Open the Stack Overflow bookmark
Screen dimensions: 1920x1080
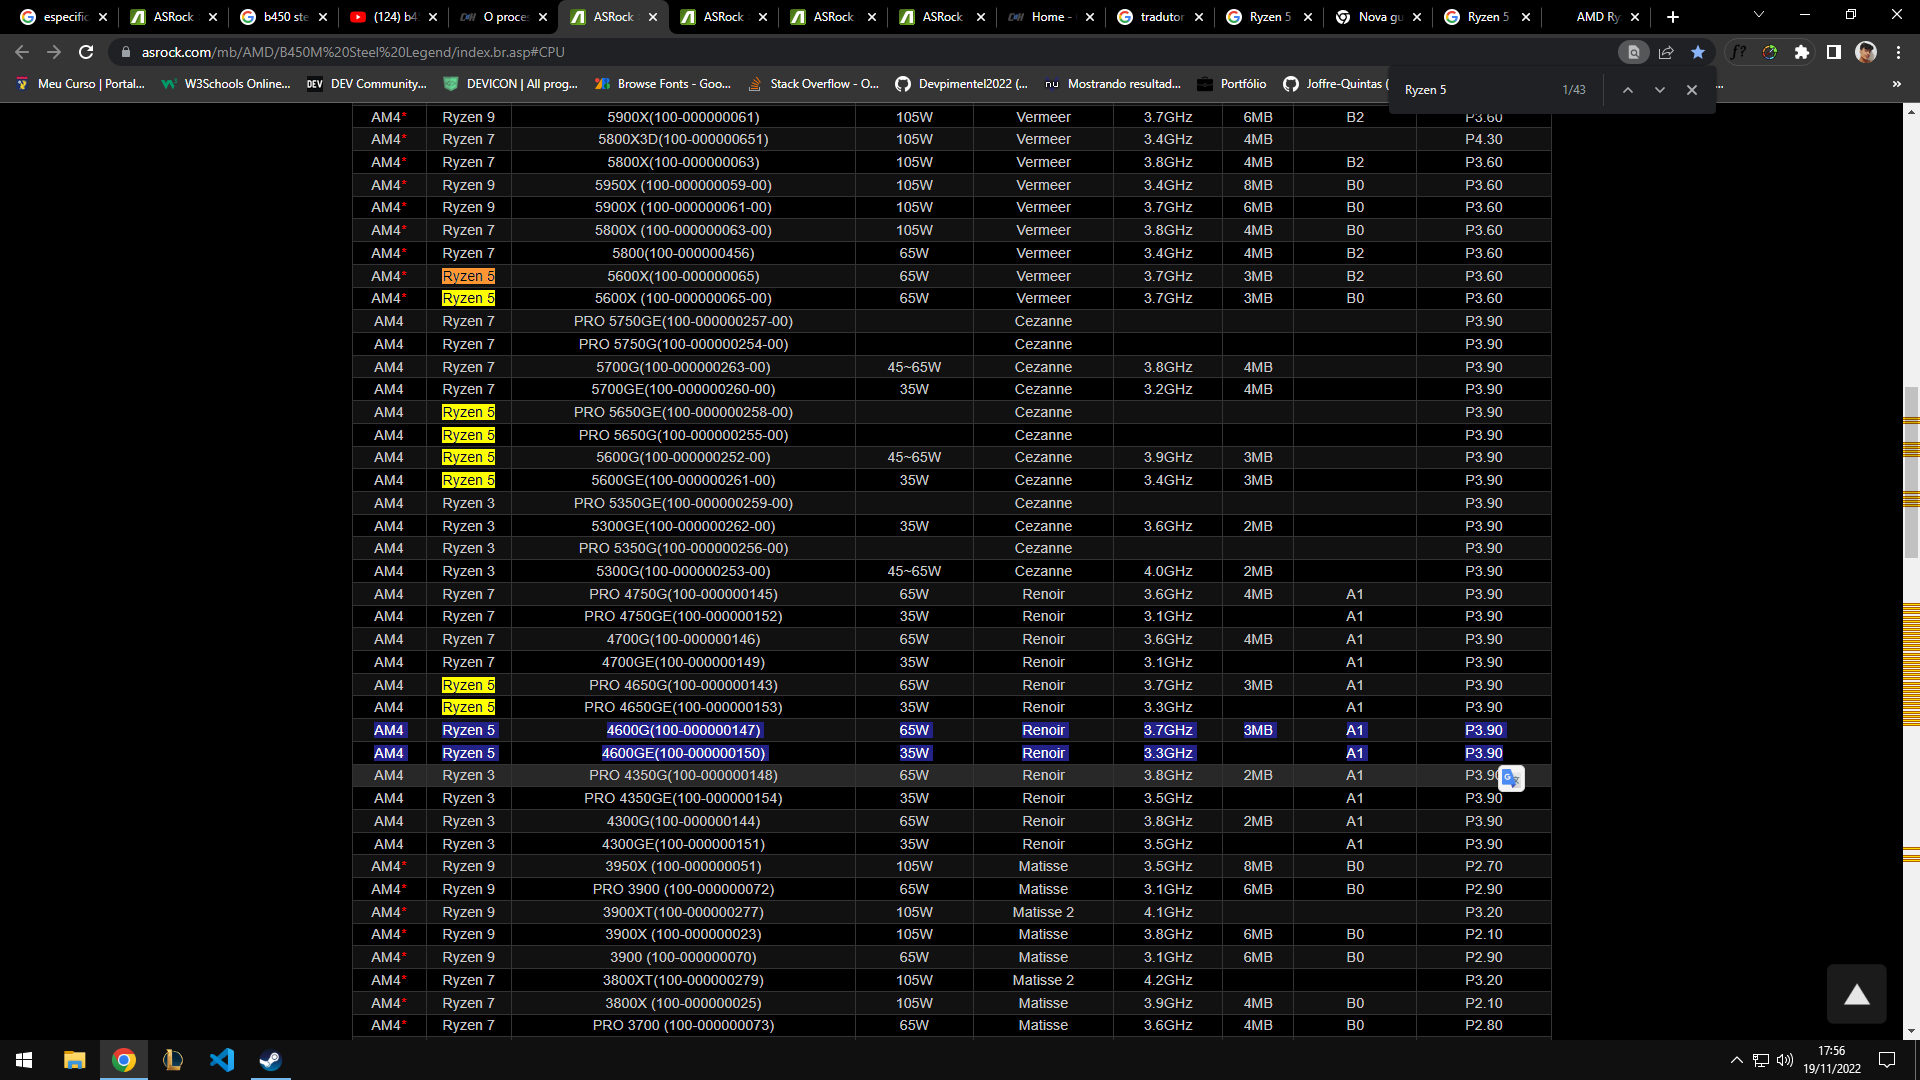coord(813,84)
